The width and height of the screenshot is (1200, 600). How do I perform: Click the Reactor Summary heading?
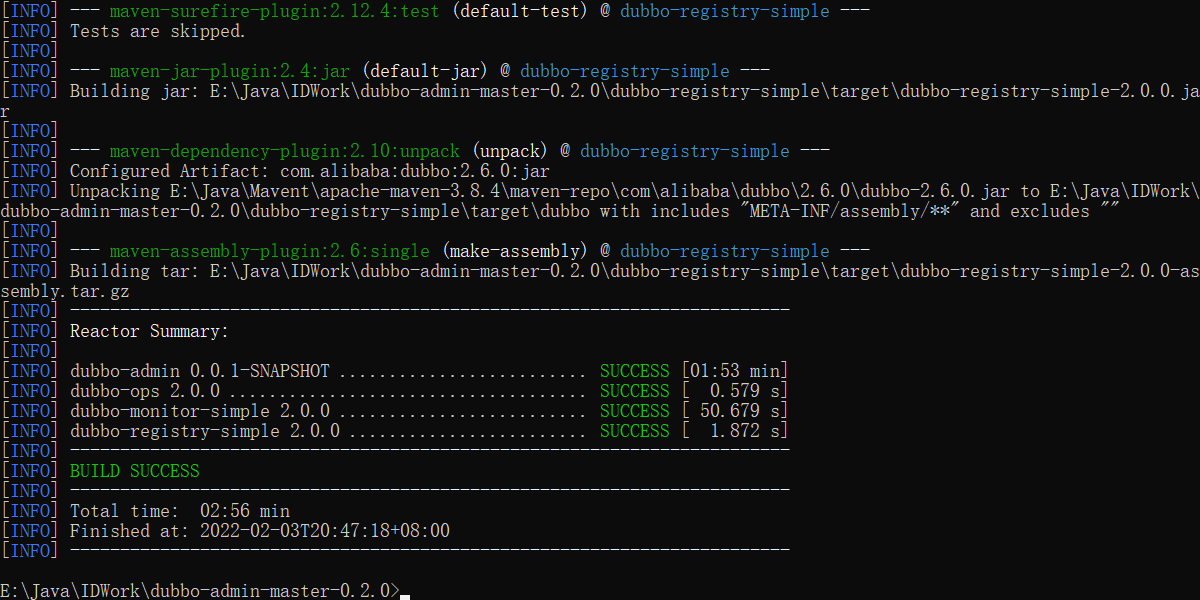pos(149,331)
